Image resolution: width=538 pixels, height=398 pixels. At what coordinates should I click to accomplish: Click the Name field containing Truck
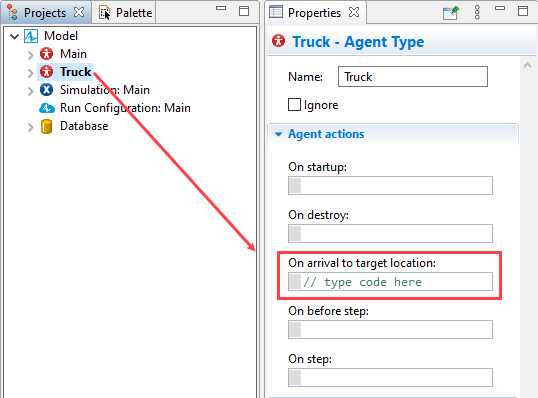[x=412, y=77]
